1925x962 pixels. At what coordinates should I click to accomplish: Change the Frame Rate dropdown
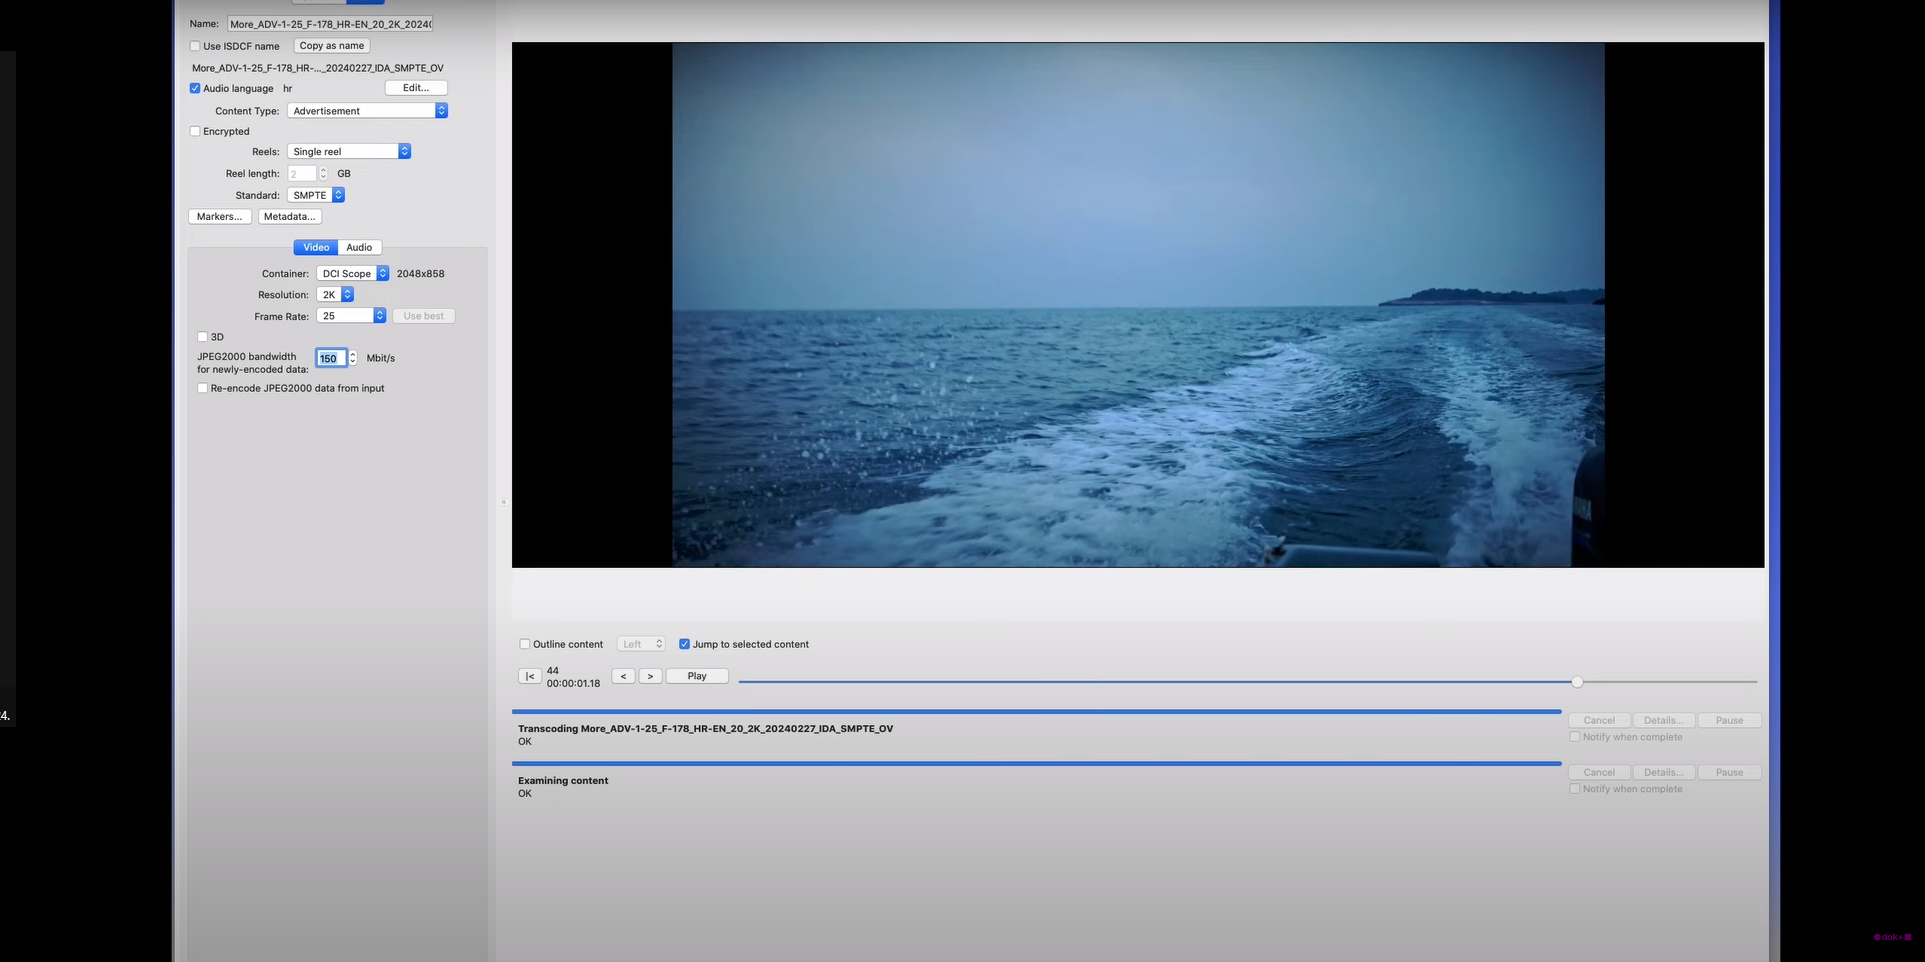(x=351, y=316)
